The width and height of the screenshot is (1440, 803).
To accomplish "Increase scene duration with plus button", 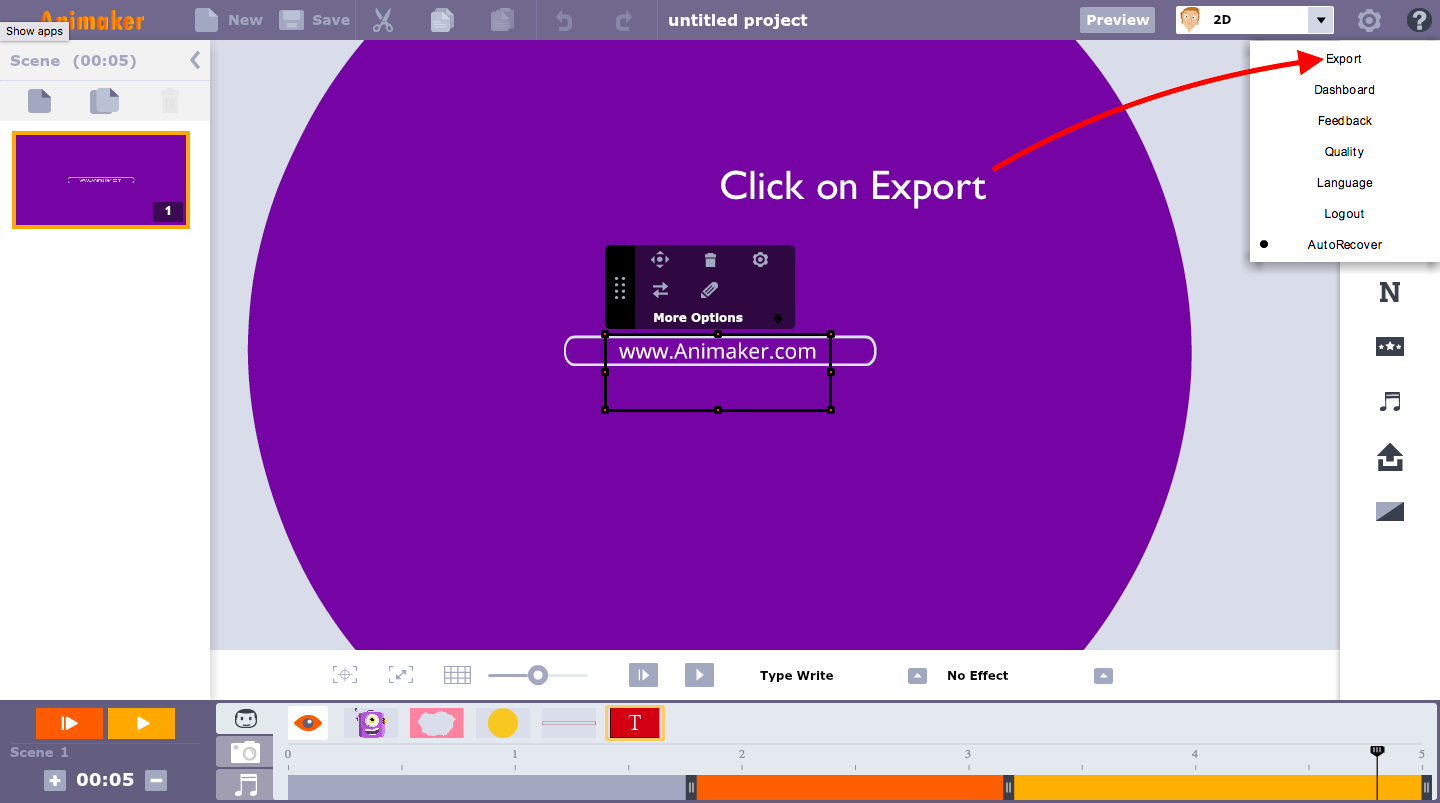I will pyautogui.click(x=55, y=781).
